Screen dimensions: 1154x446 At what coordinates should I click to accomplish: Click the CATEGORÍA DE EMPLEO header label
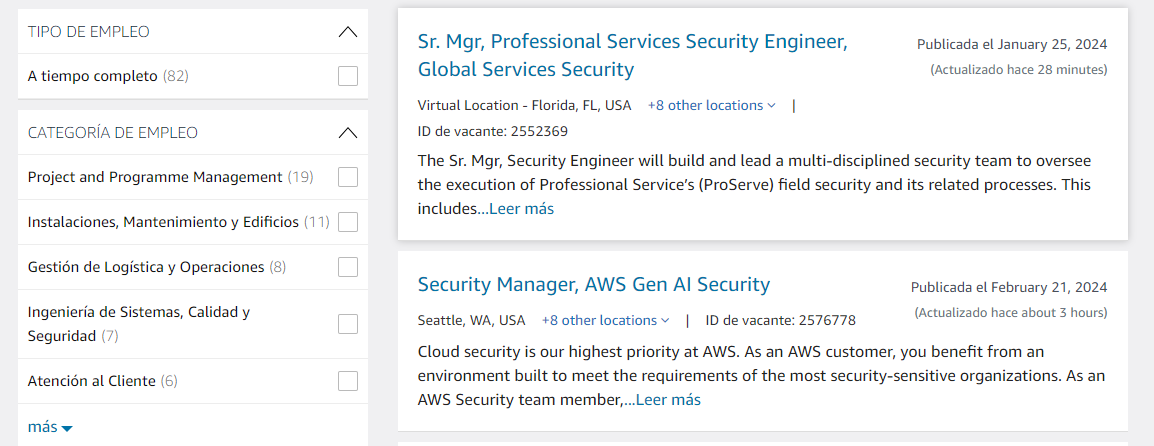[x=113, y=133]
